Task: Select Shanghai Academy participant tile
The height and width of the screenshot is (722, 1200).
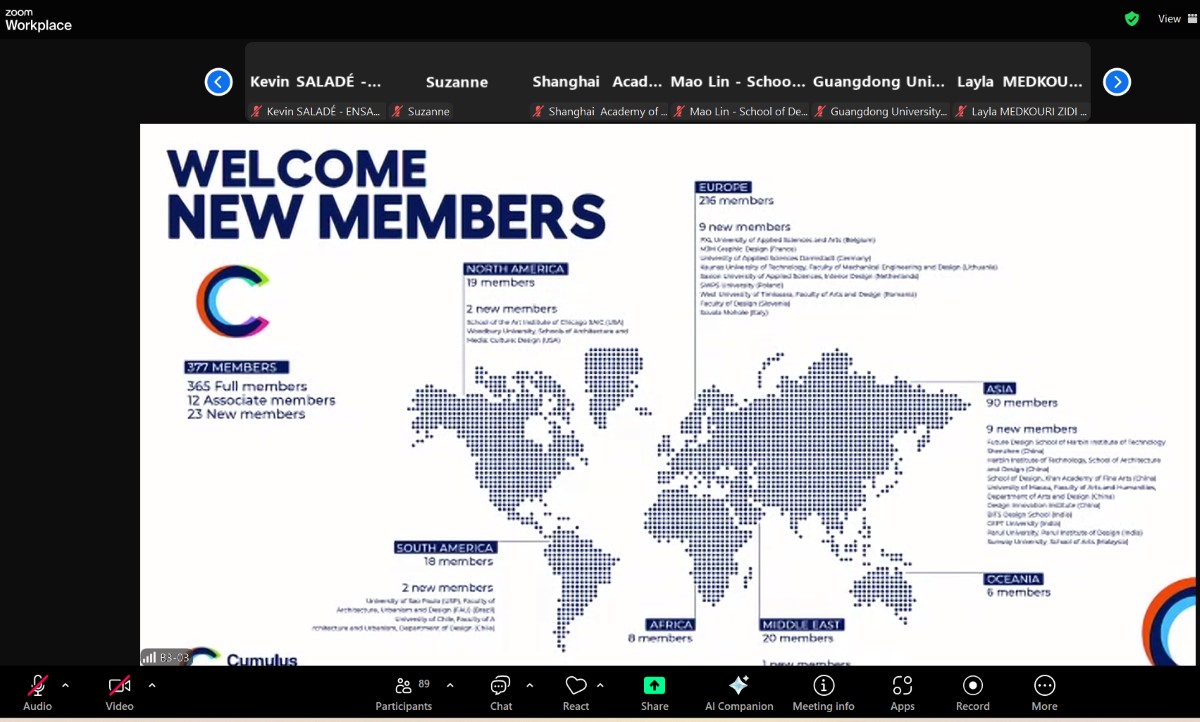Action: 598,82
